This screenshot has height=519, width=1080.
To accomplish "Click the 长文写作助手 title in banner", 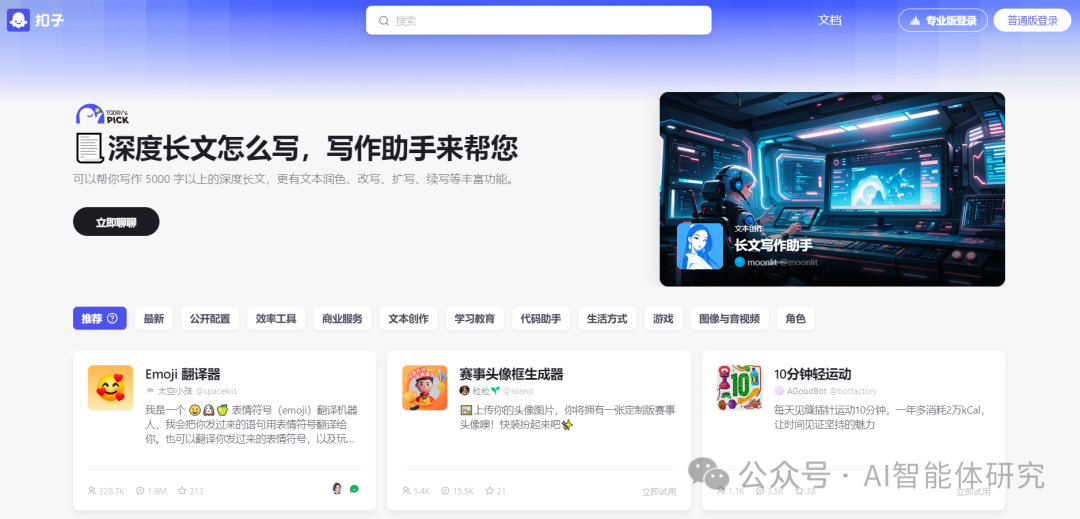I will point(773,244).
